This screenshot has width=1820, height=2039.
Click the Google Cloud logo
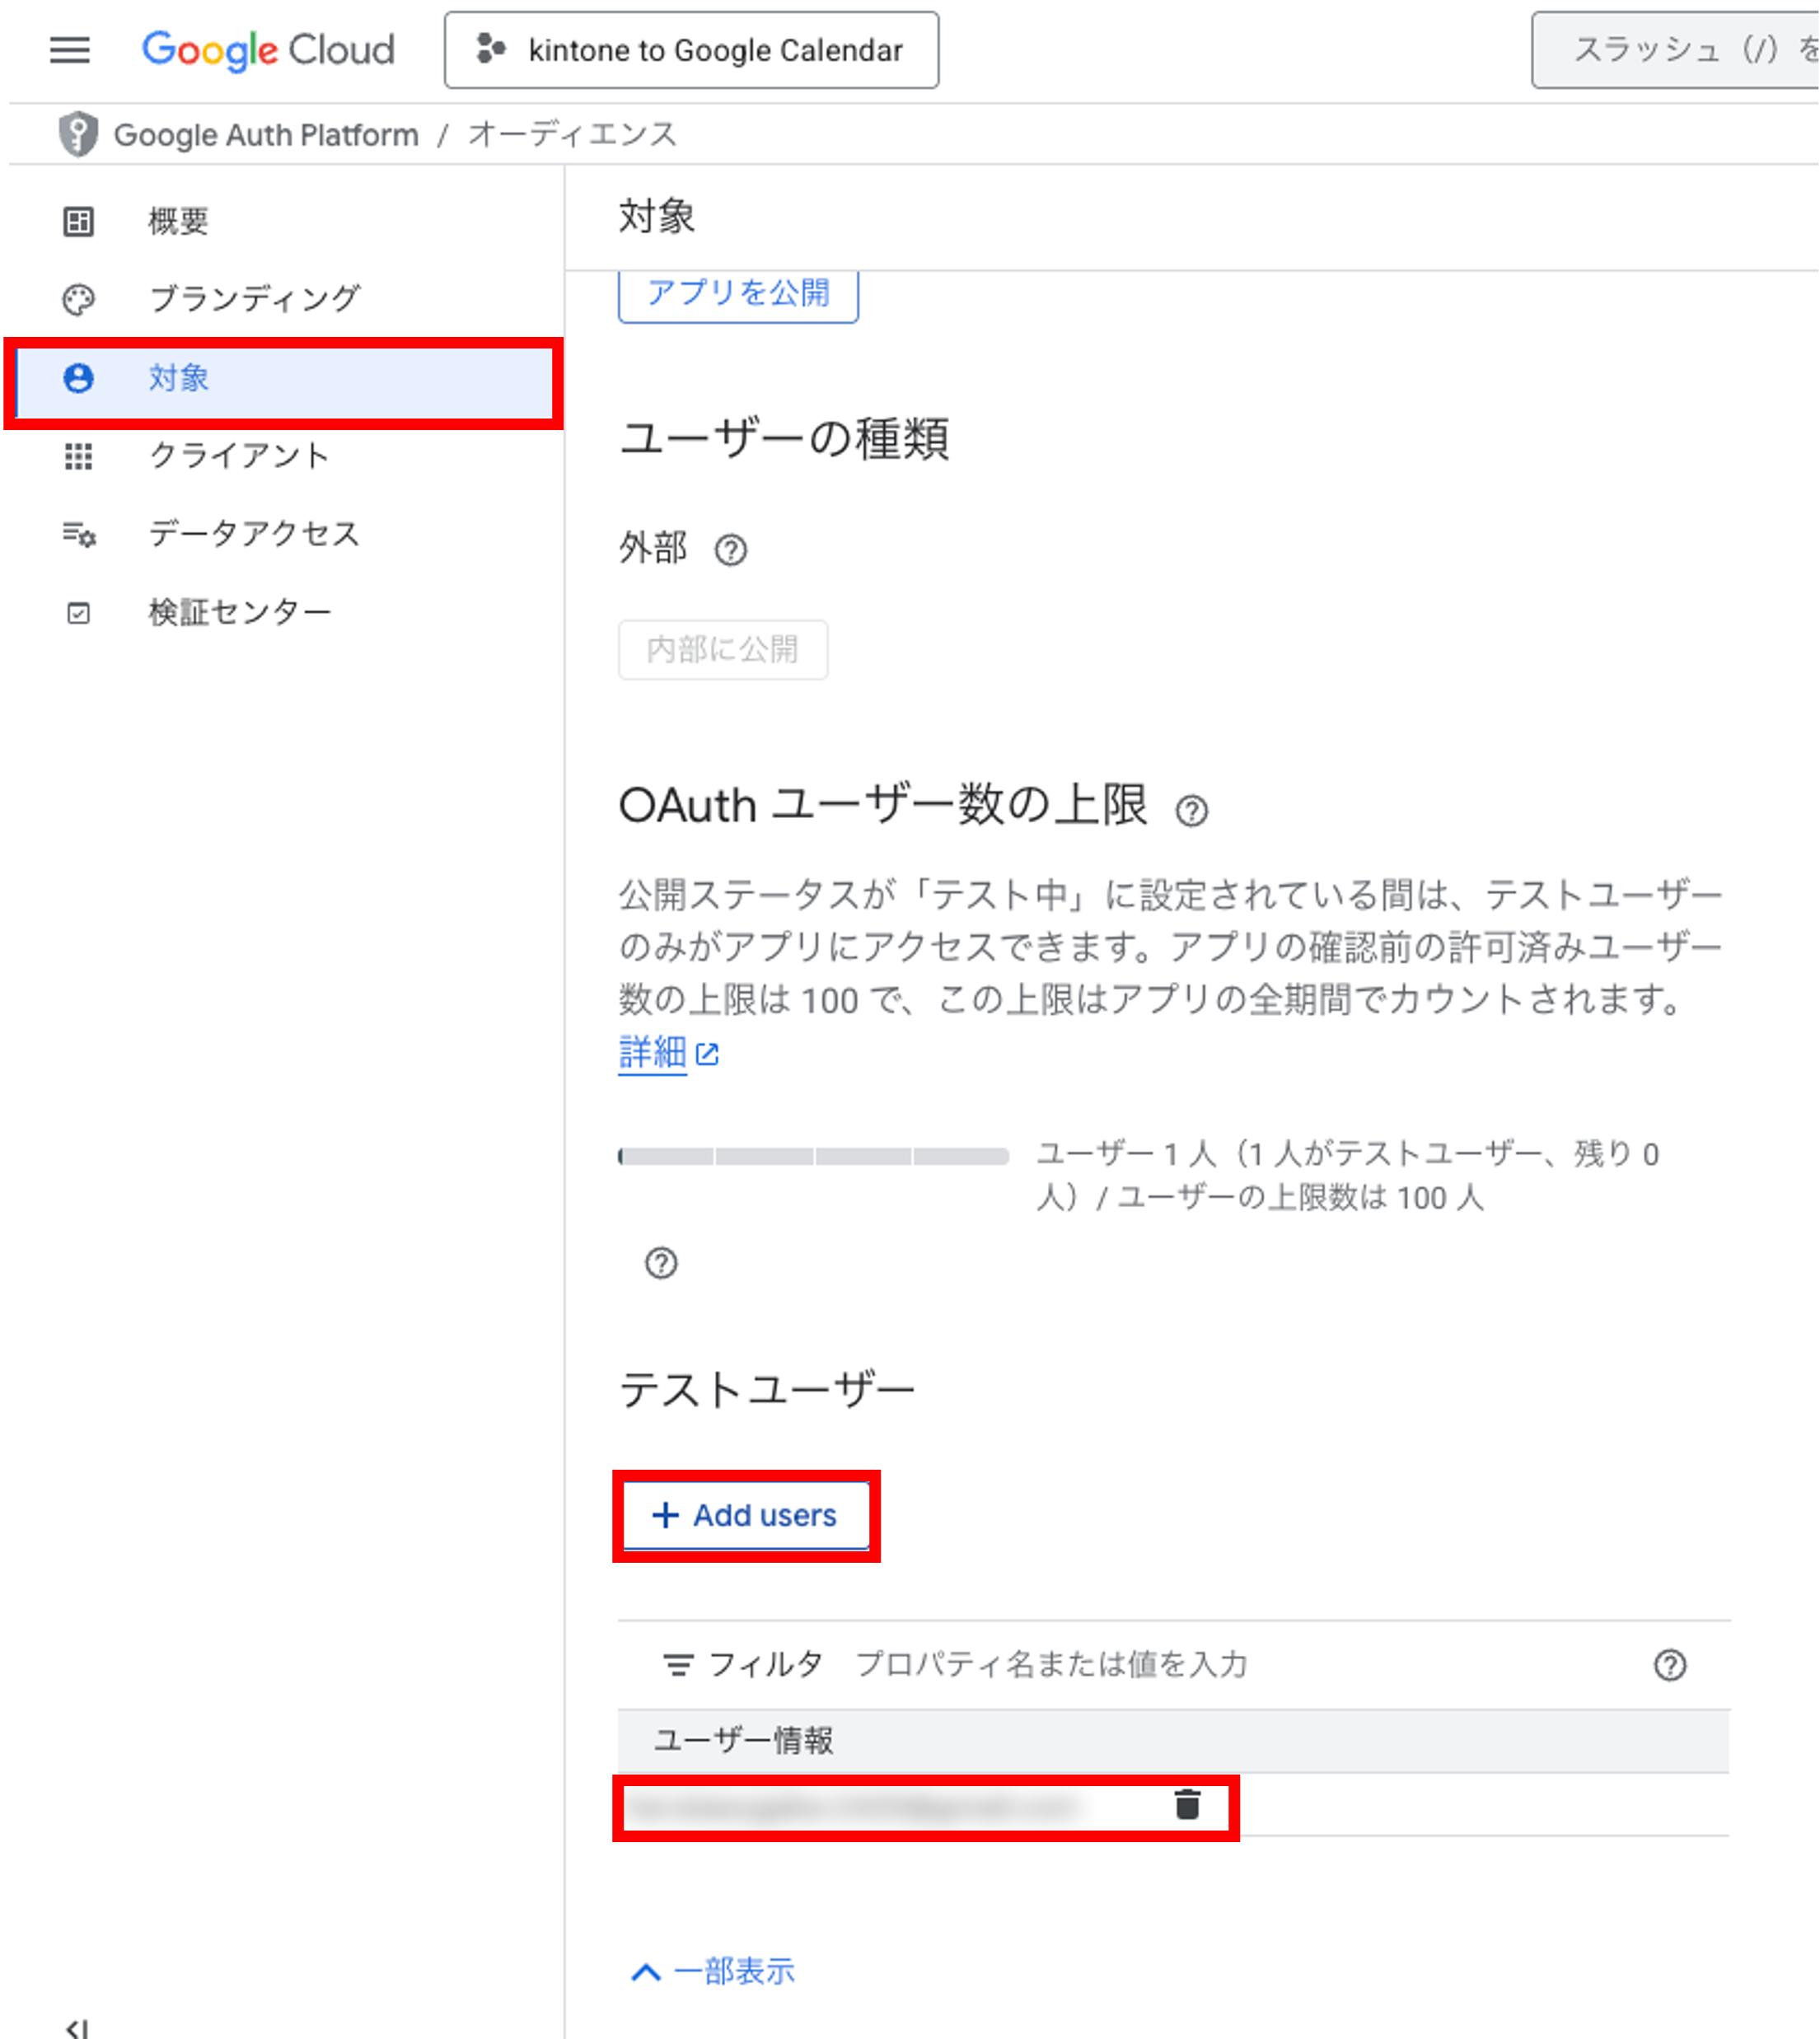click(x=268, y=49)
